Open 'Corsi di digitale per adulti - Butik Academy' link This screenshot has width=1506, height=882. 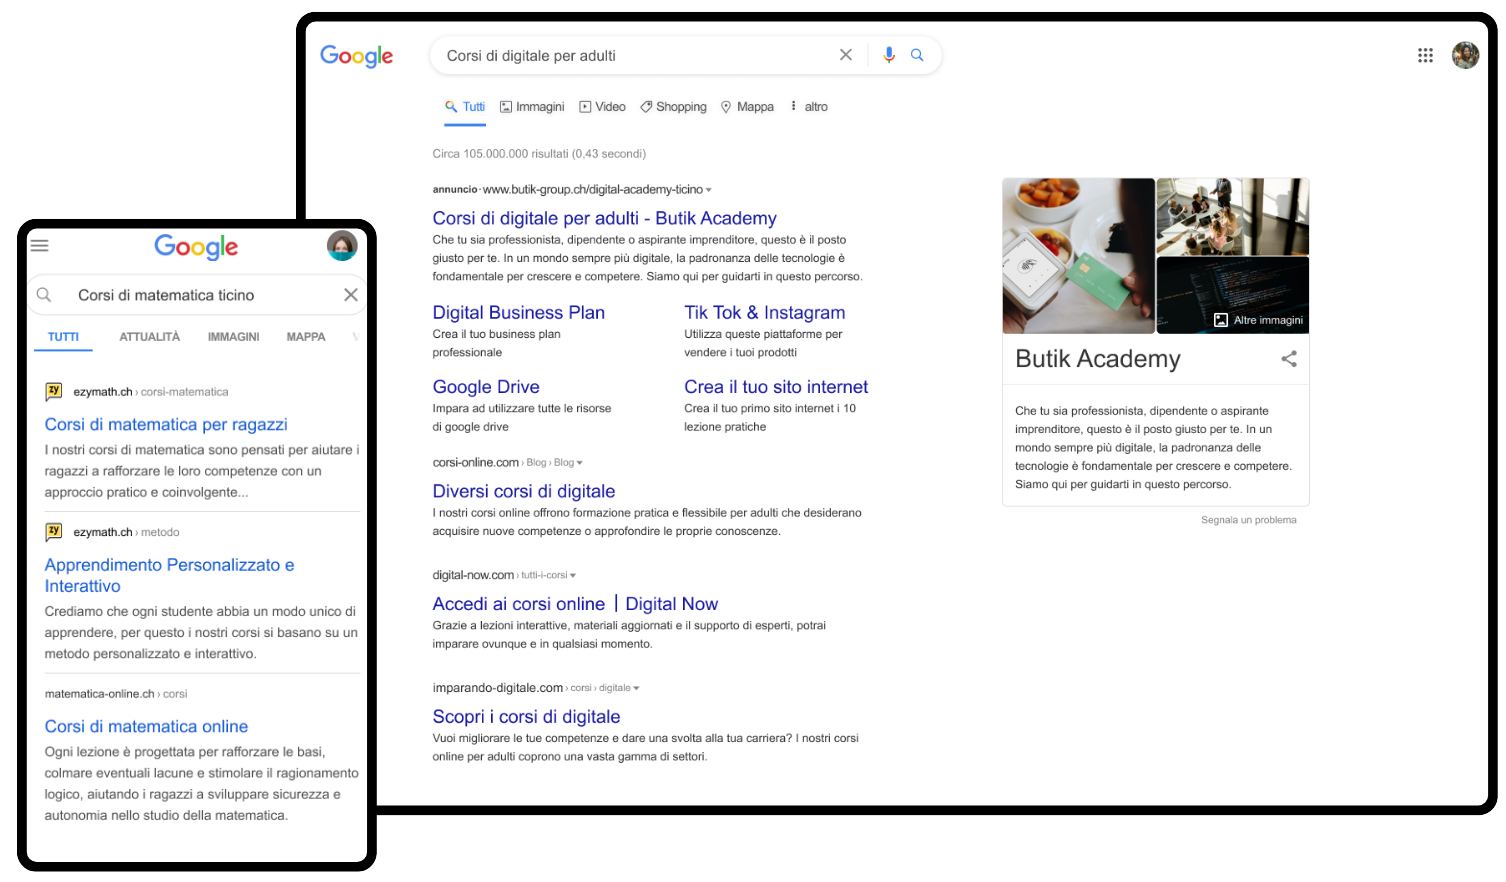pyautogui.click(x=604, y=218)
